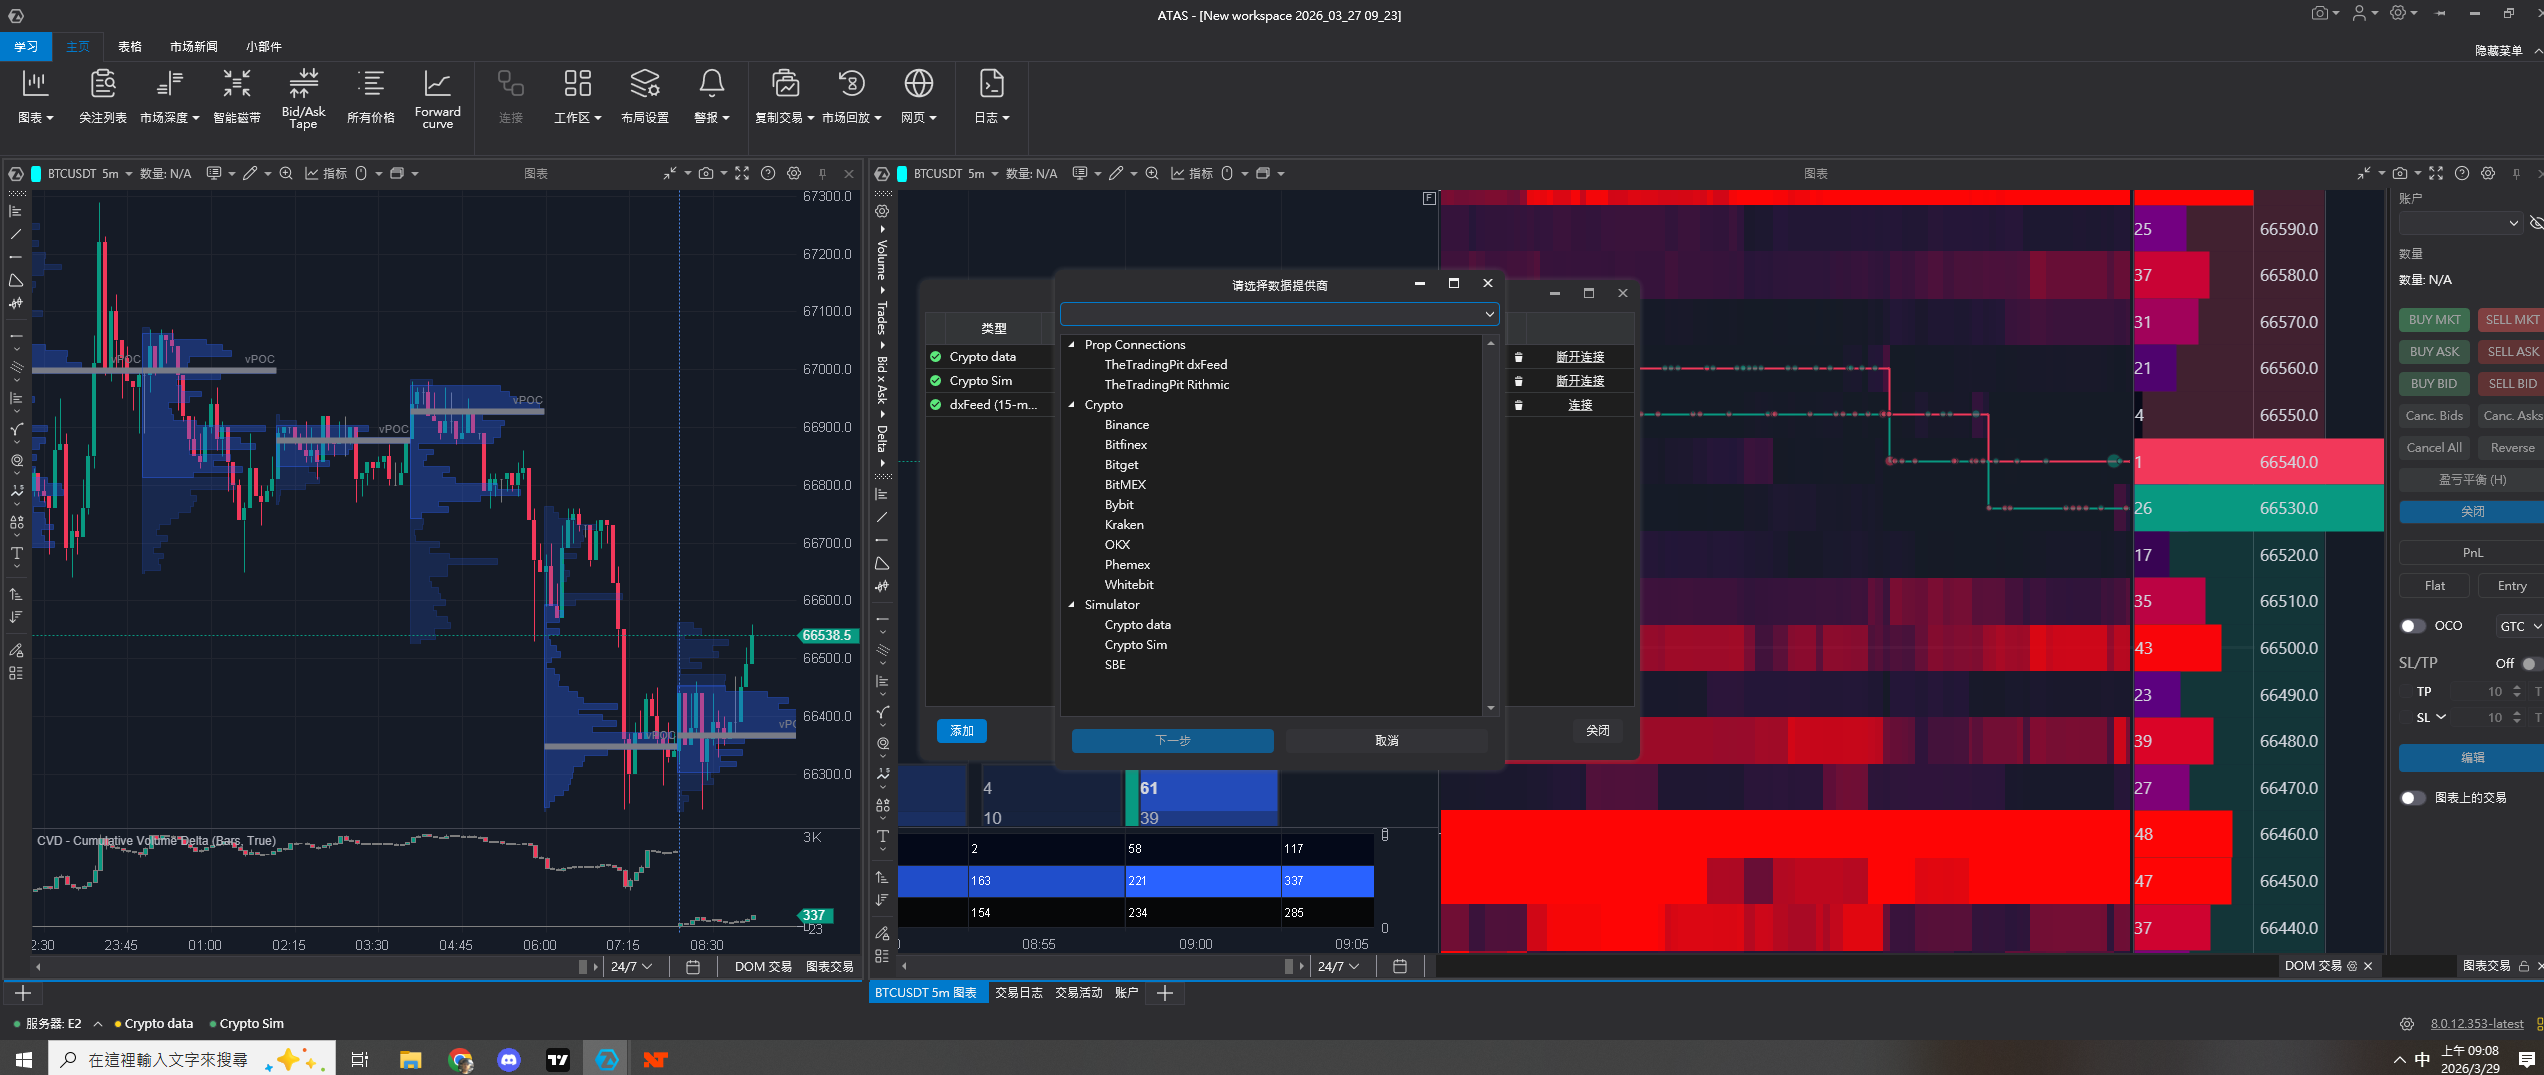Image resolution: width=2544 pixels, height=1075 pixels.
Task: Open the 交易日志 tab
Action: (x=1018, y=993)
